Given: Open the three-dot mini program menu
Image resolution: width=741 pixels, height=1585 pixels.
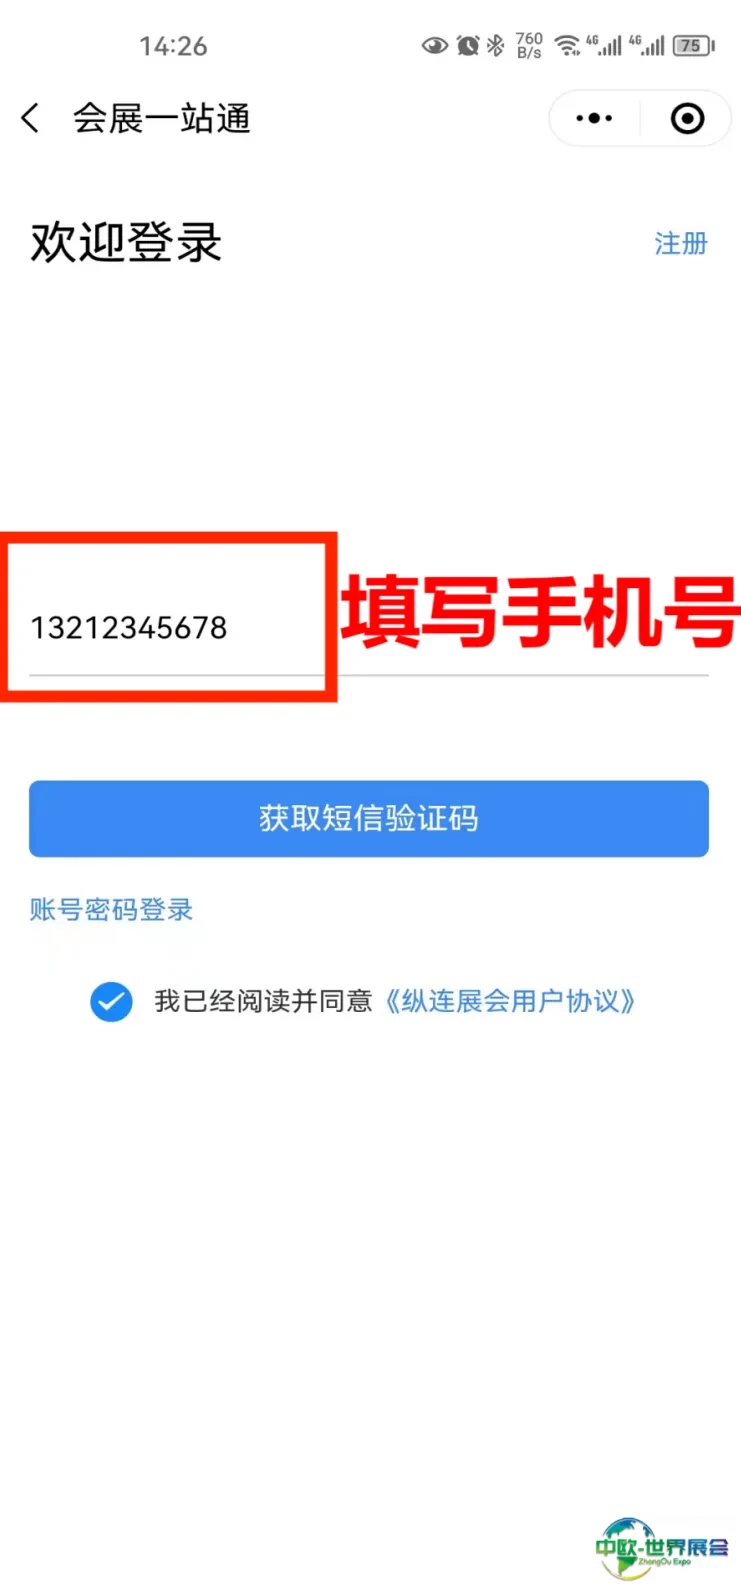Looking at the screenshot, I should point(594,118).
